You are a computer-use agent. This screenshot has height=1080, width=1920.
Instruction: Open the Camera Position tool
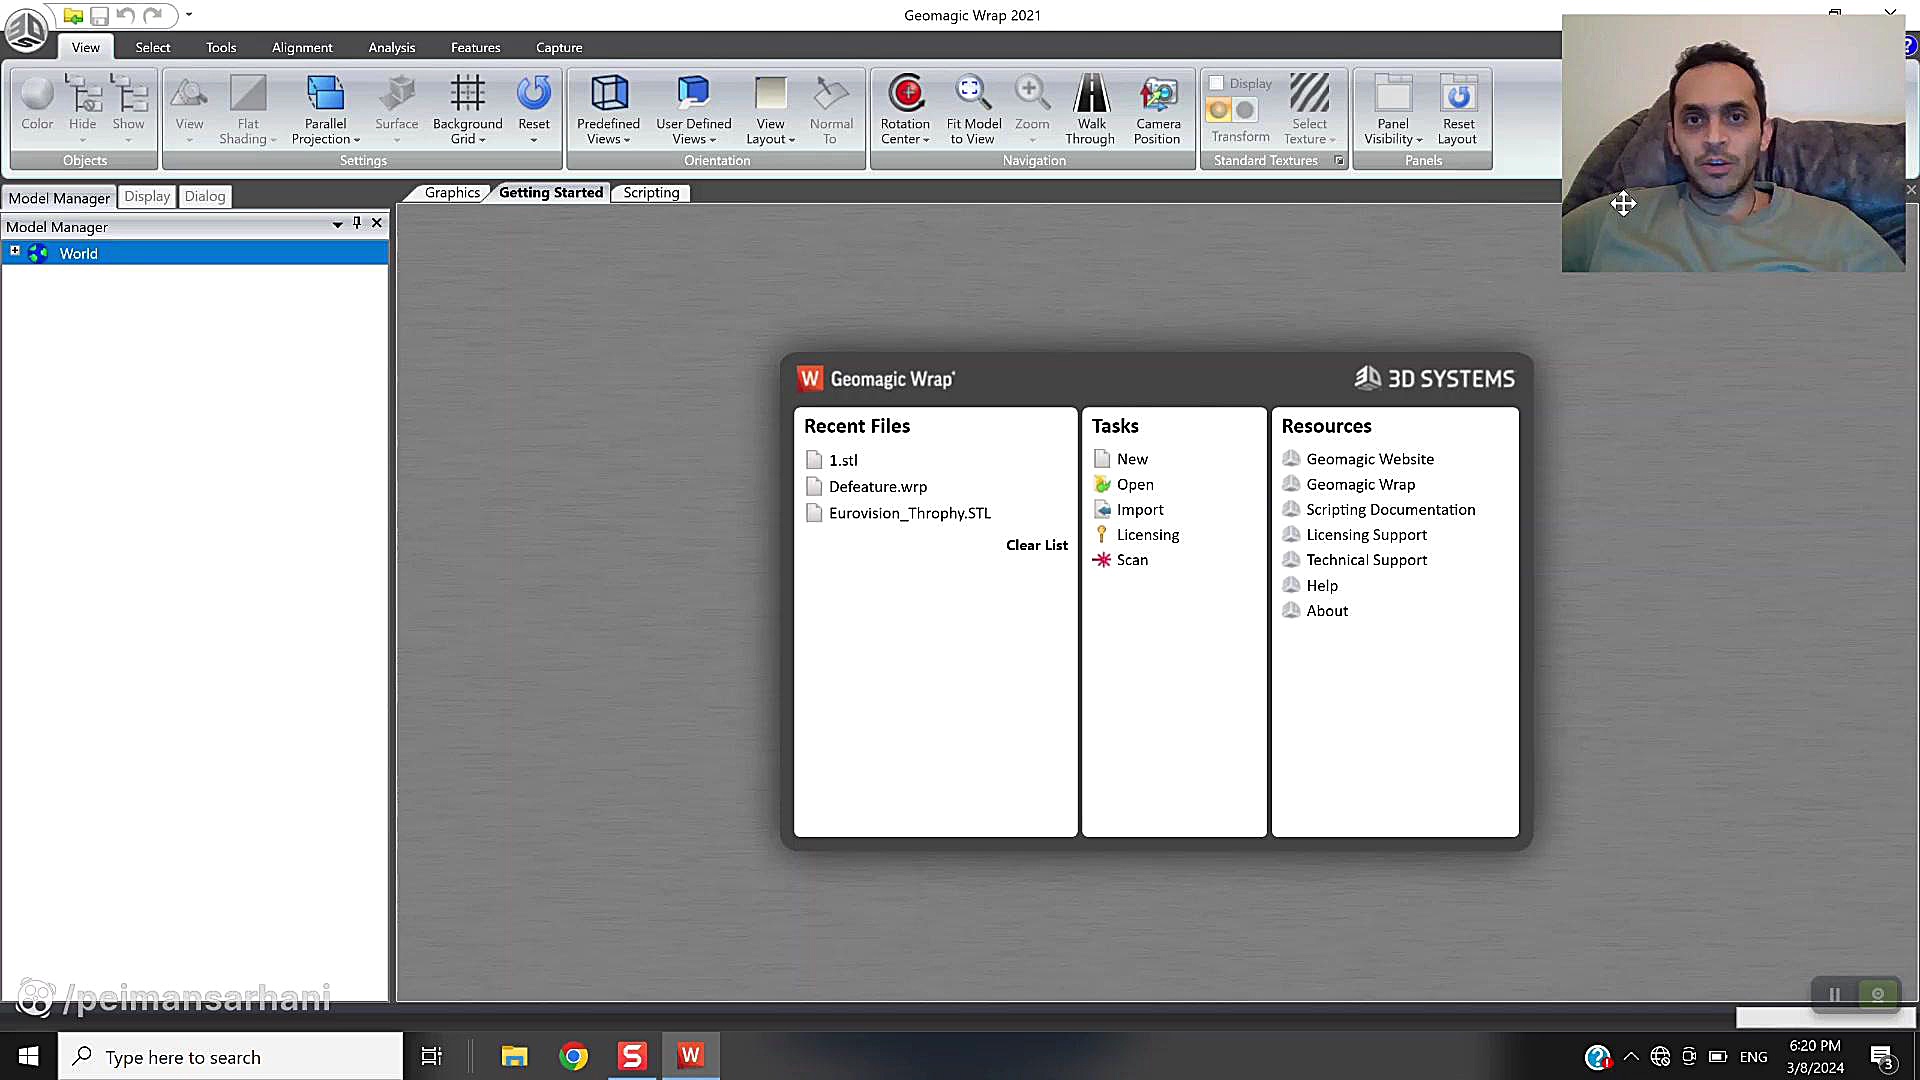[1157, 109]
